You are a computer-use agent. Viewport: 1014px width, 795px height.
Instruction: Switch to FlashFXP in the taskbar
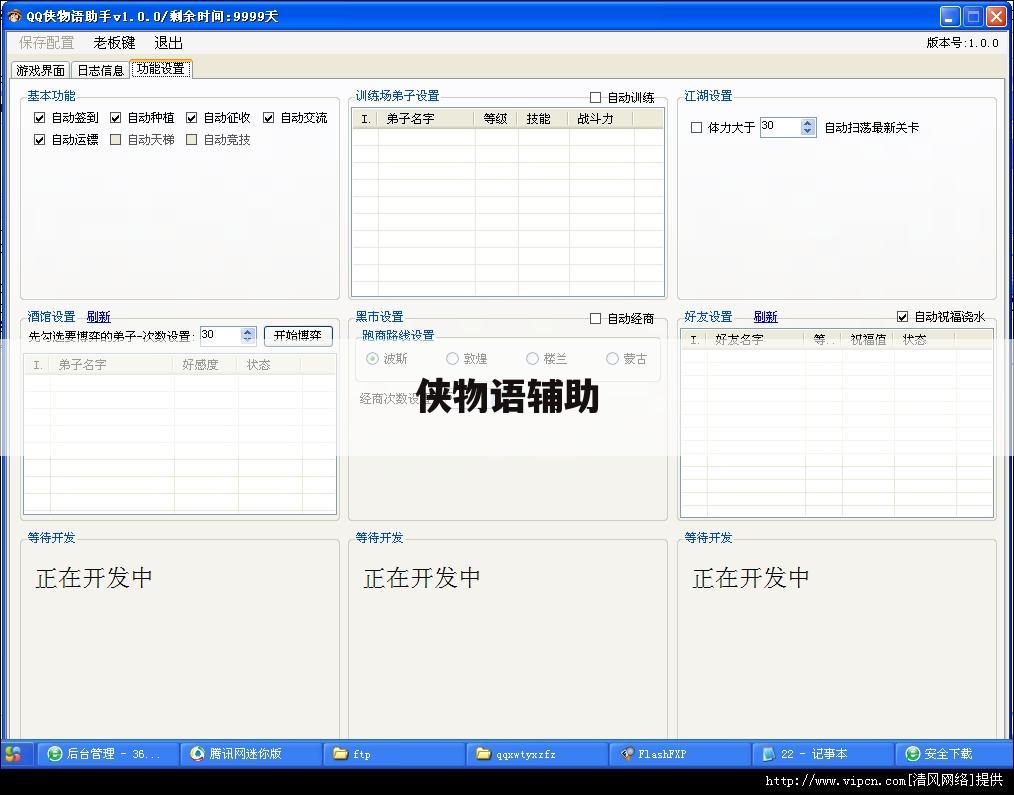(681, 754)
